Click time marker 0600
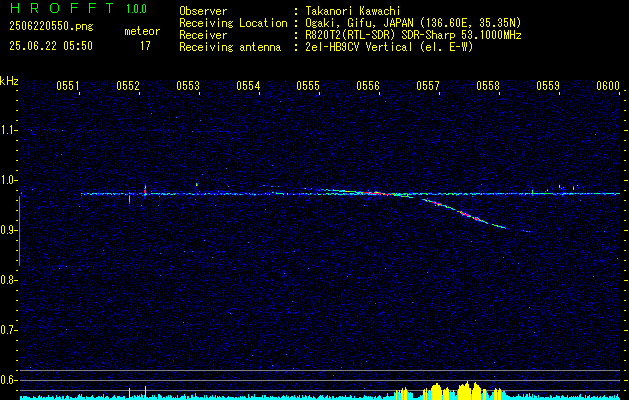 (x=608, y=85)
